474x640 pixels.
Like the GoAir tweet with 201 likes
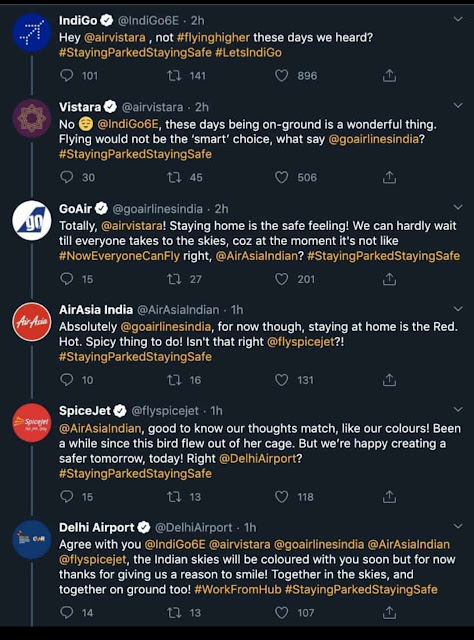pyautogui.click(x=281, y=279)
